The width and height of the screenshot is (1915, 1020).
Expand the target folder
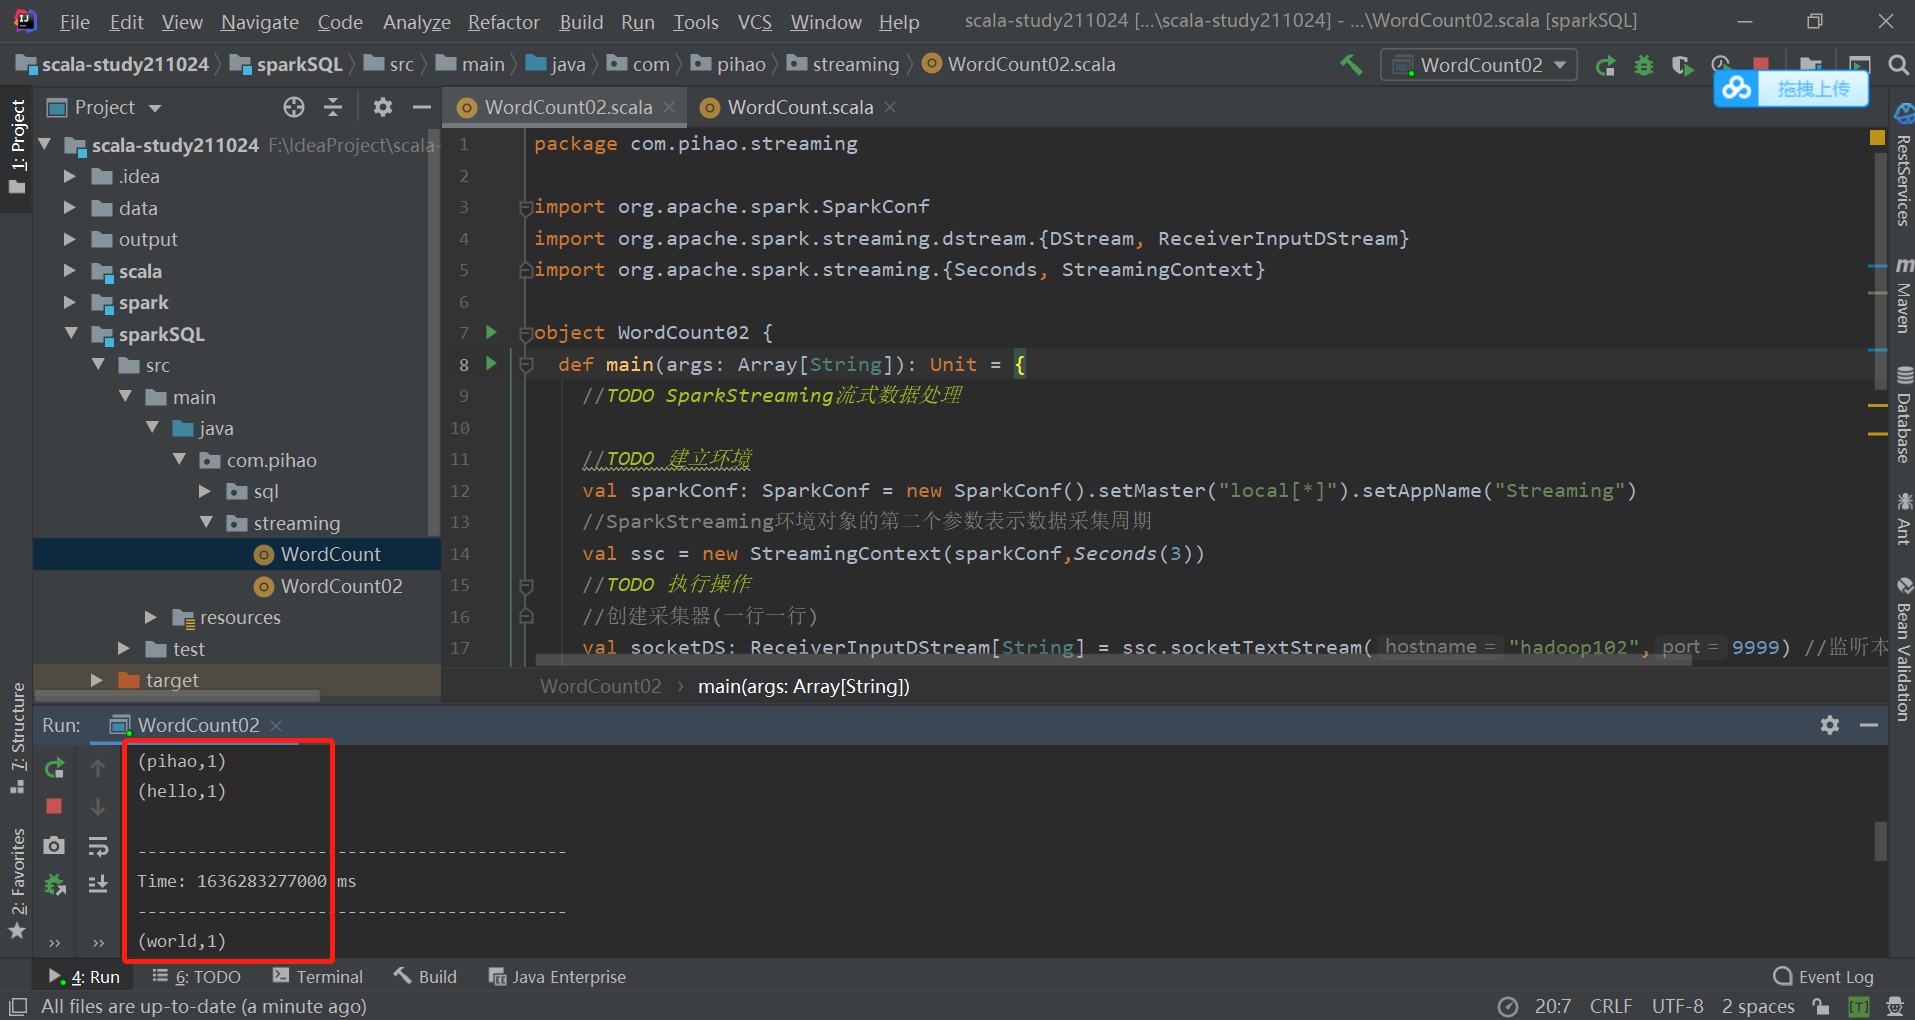click(x=96, y=680)
